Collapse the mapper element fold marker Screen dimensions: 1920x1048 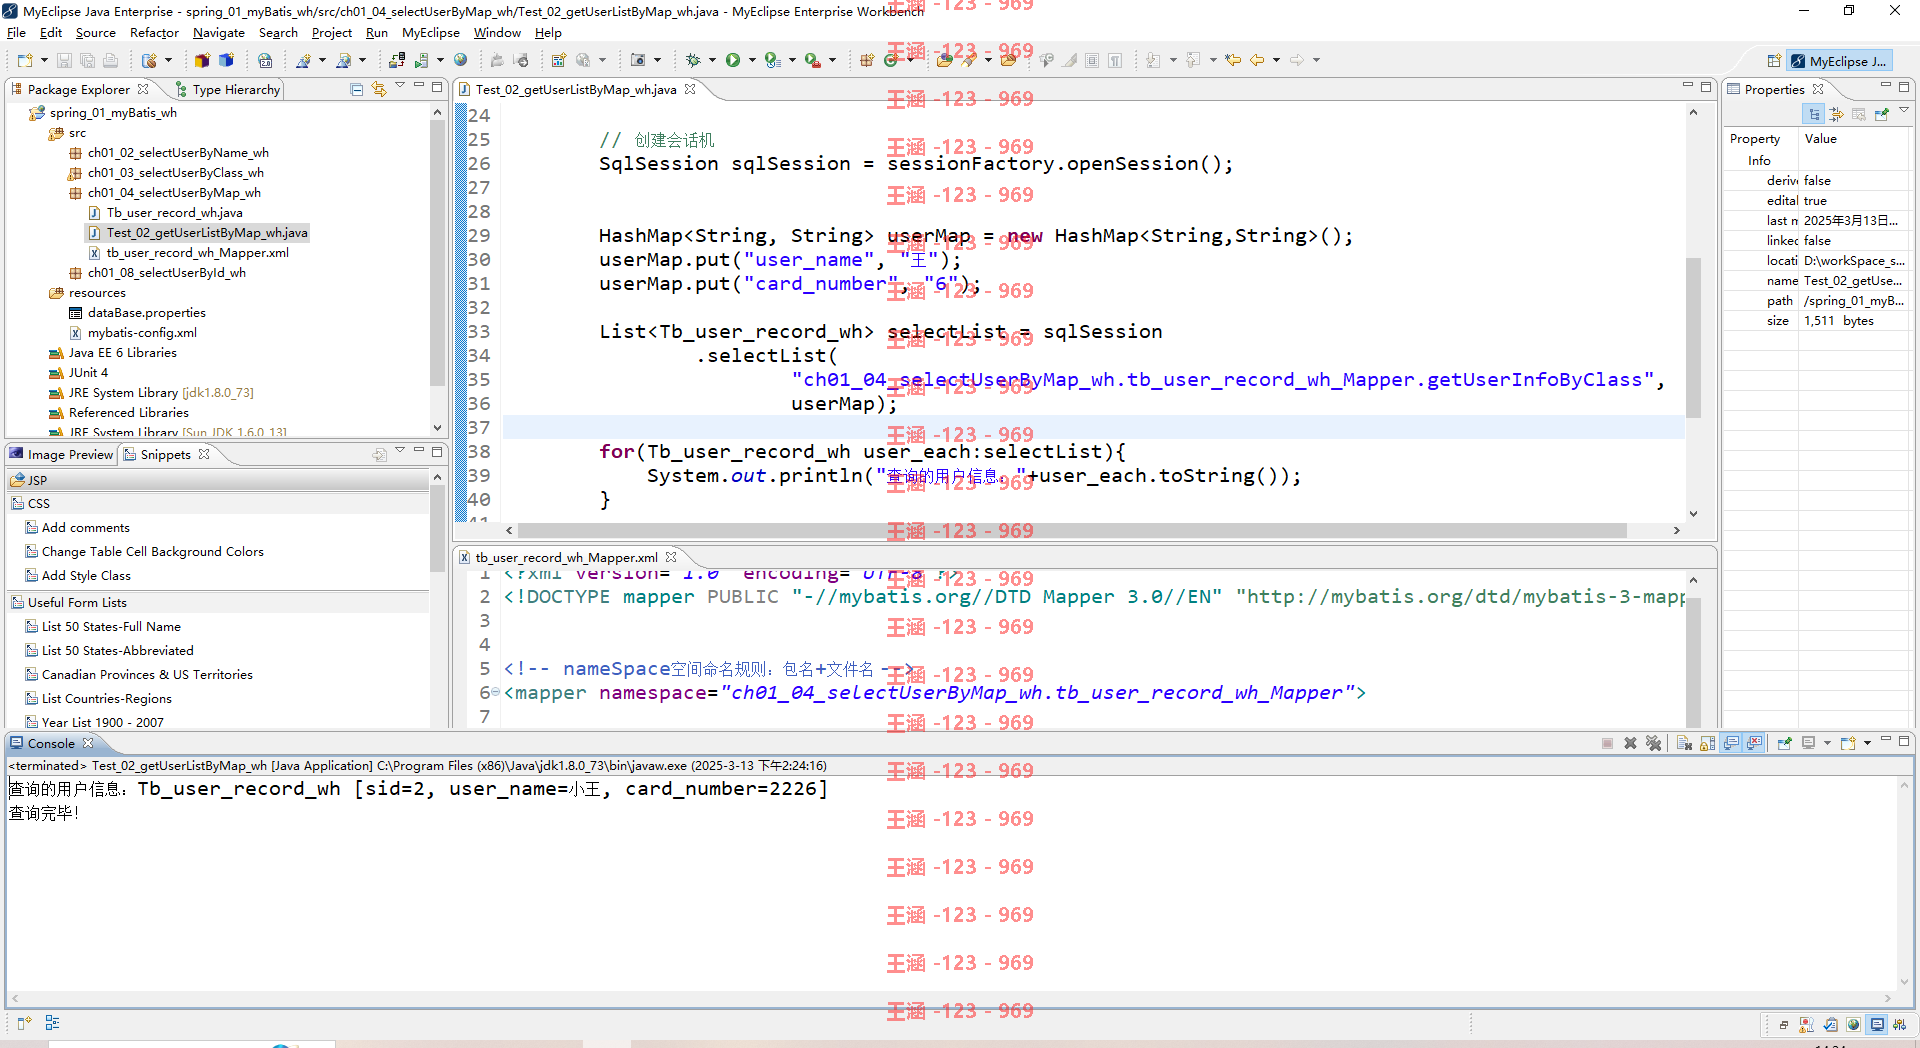tap(496, 692)
